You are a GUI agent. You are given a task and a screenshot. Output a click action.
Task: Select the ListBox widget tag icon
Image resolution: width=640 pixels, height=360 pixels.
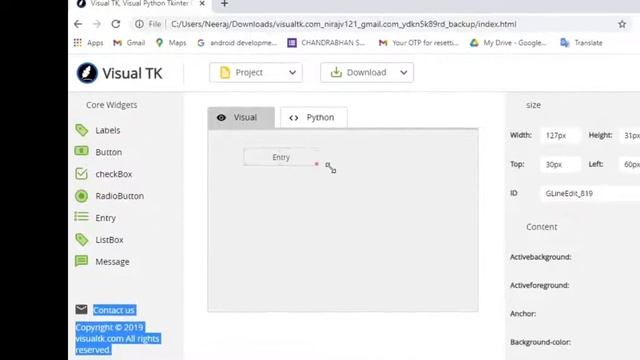[82, 240]
